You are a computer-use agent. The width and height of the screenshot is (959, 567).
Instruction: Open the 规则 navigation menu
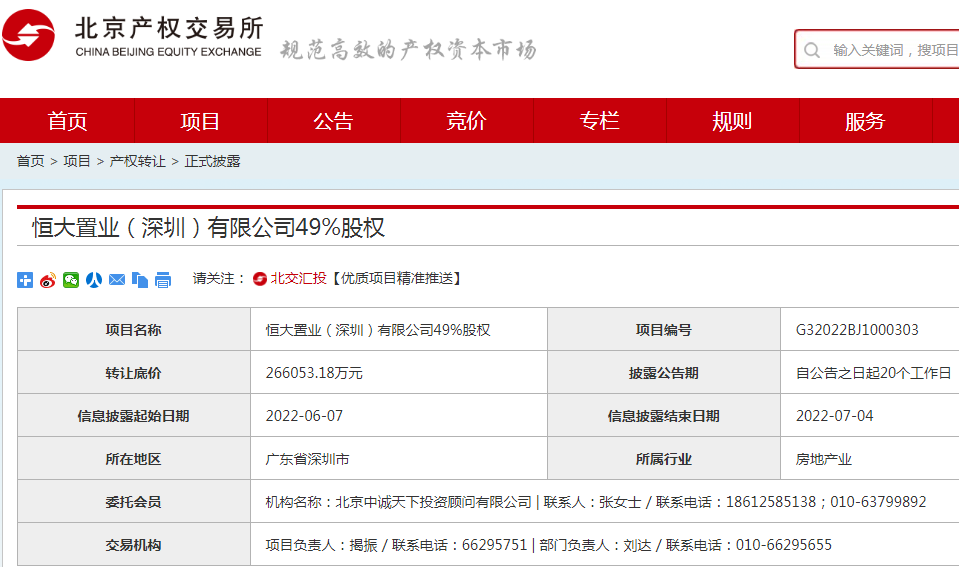point(732,121)
